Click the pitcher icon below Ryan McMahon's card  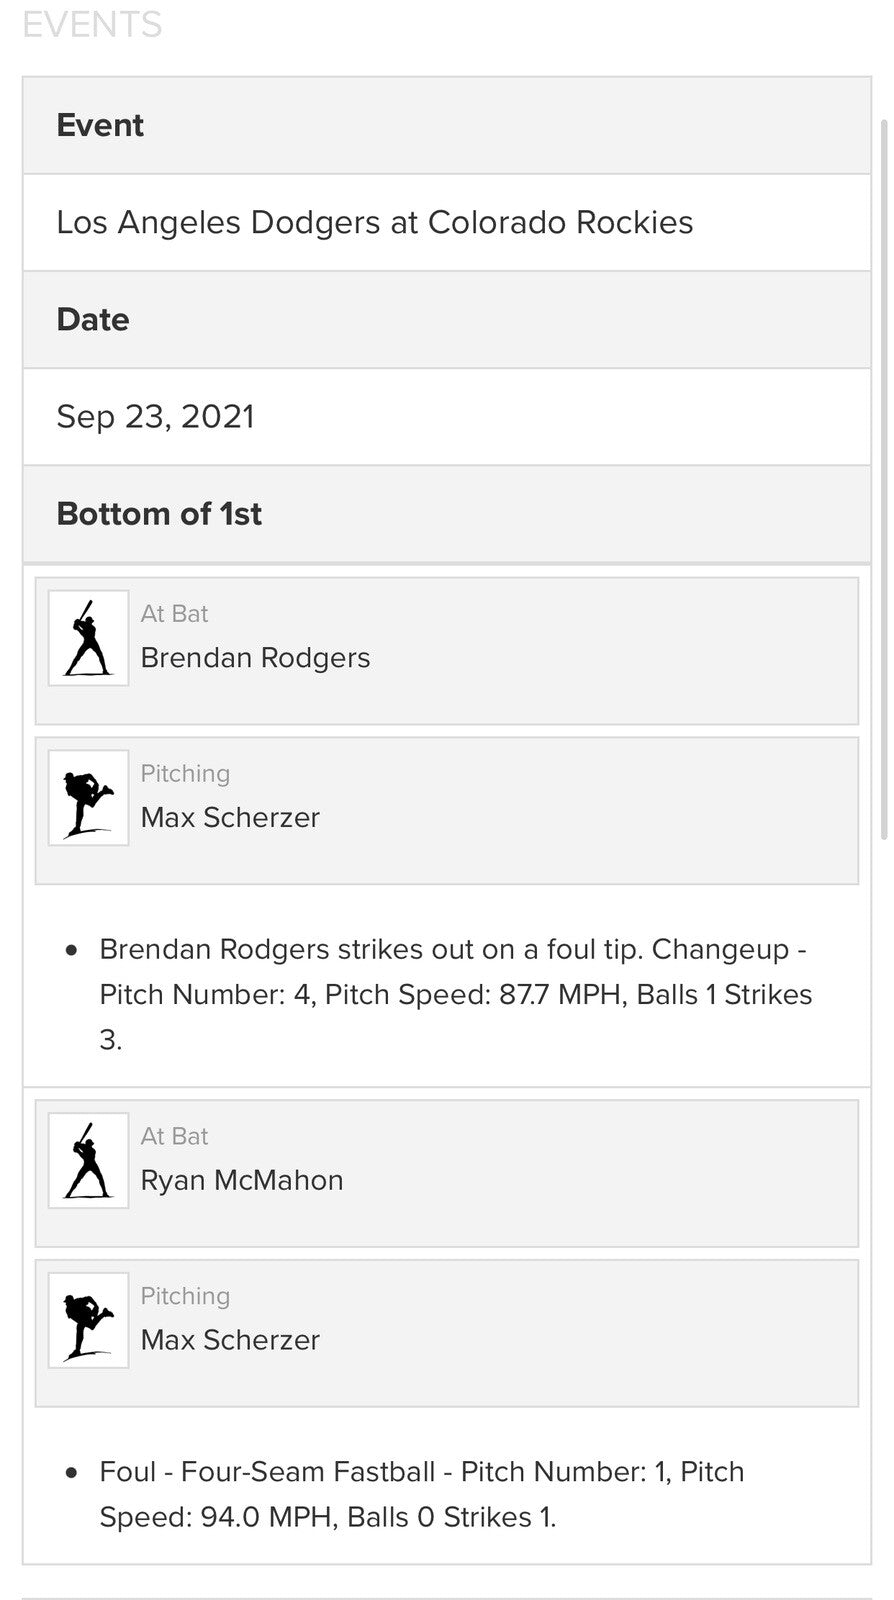pyautogui.click(x=88, y=1321)
